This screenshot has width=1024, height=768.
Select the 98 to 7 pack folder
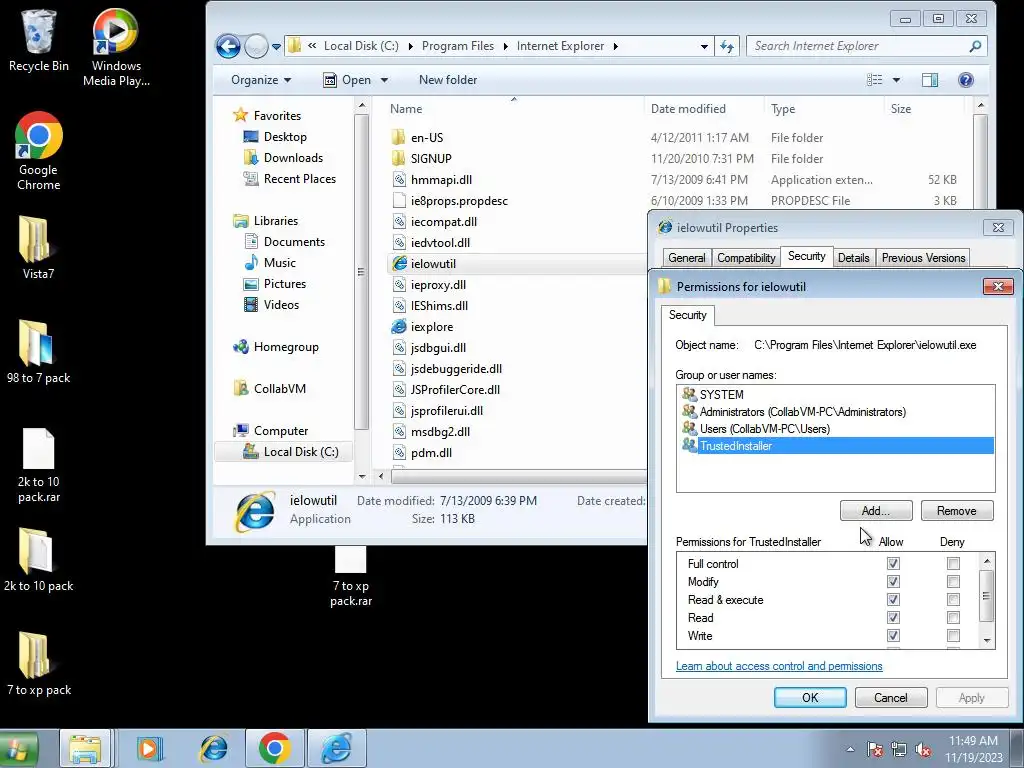click(39, 351)
